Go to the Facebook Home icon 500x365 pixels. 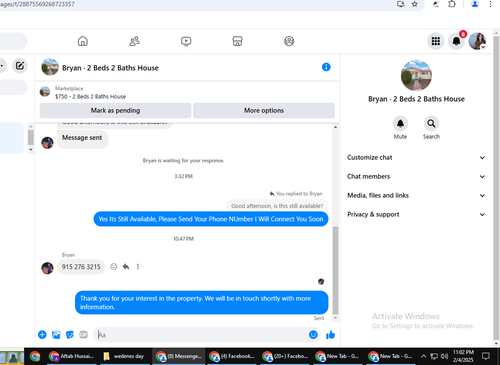[83, 41]
